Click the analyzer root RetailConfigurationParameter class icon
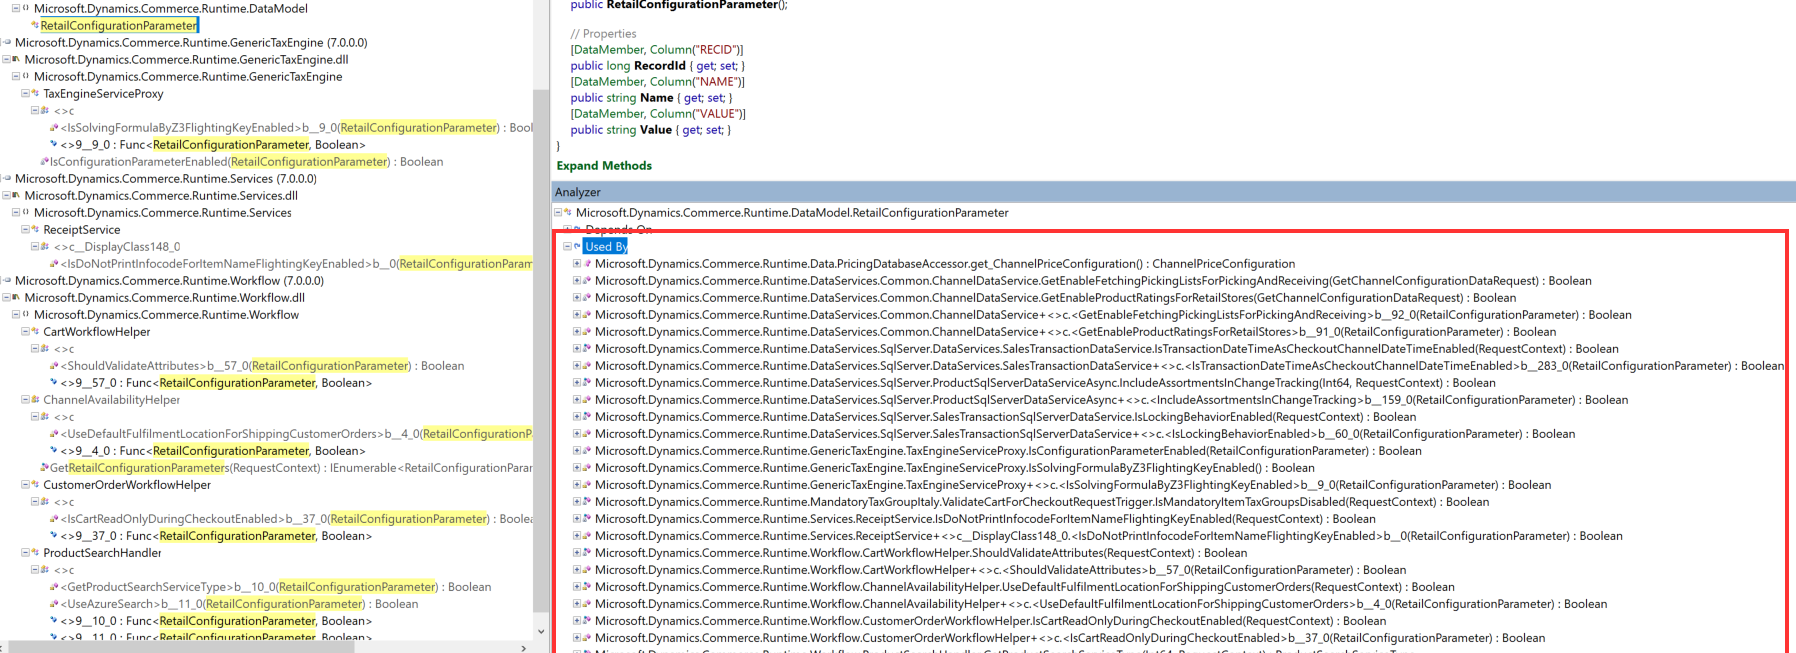The image size is (1796, 653). 568,212
